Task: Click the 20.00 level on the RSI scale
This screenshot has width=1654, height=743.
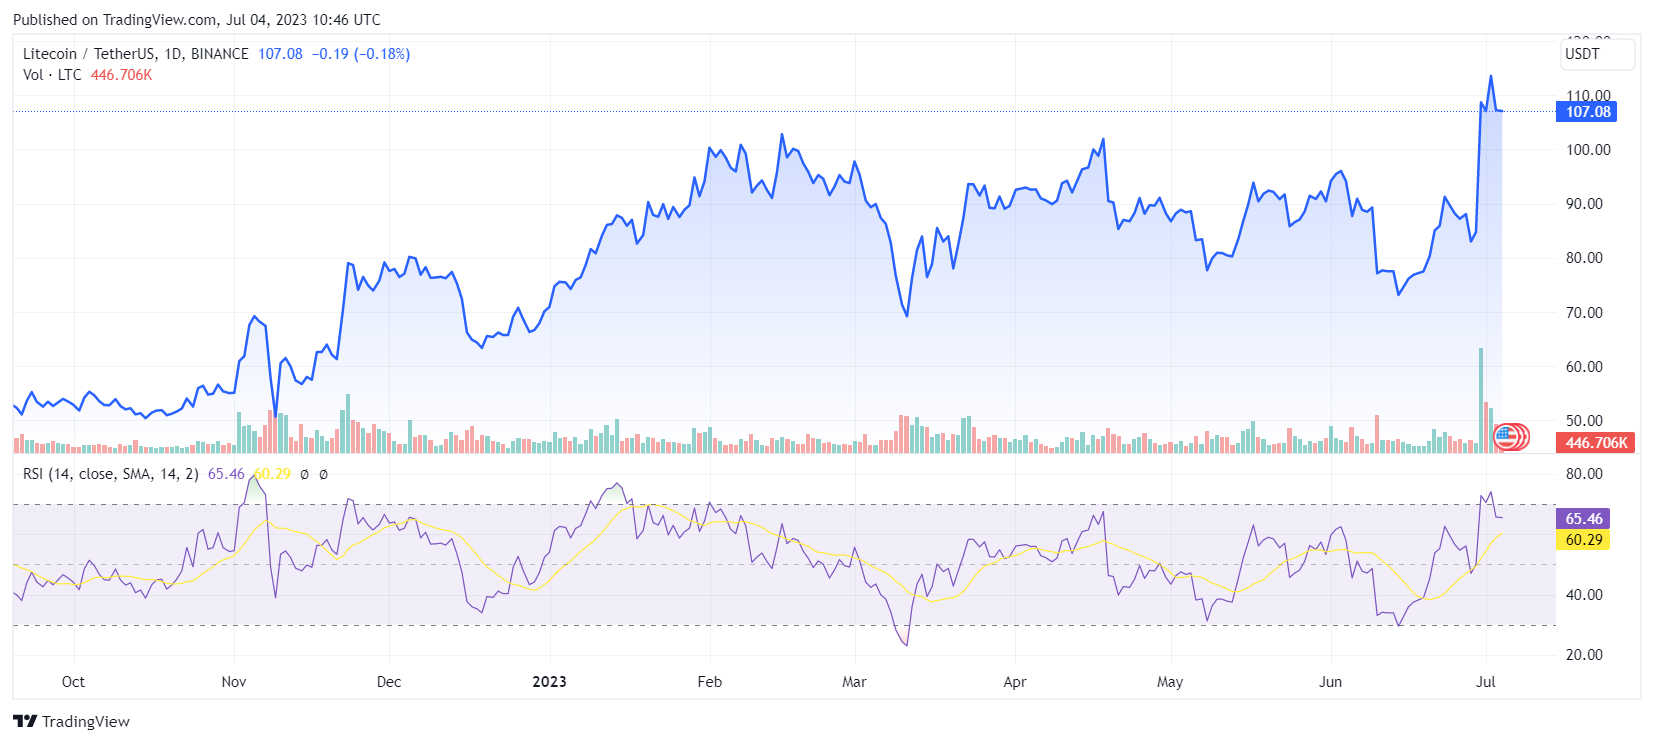Action: [1584, 655]
